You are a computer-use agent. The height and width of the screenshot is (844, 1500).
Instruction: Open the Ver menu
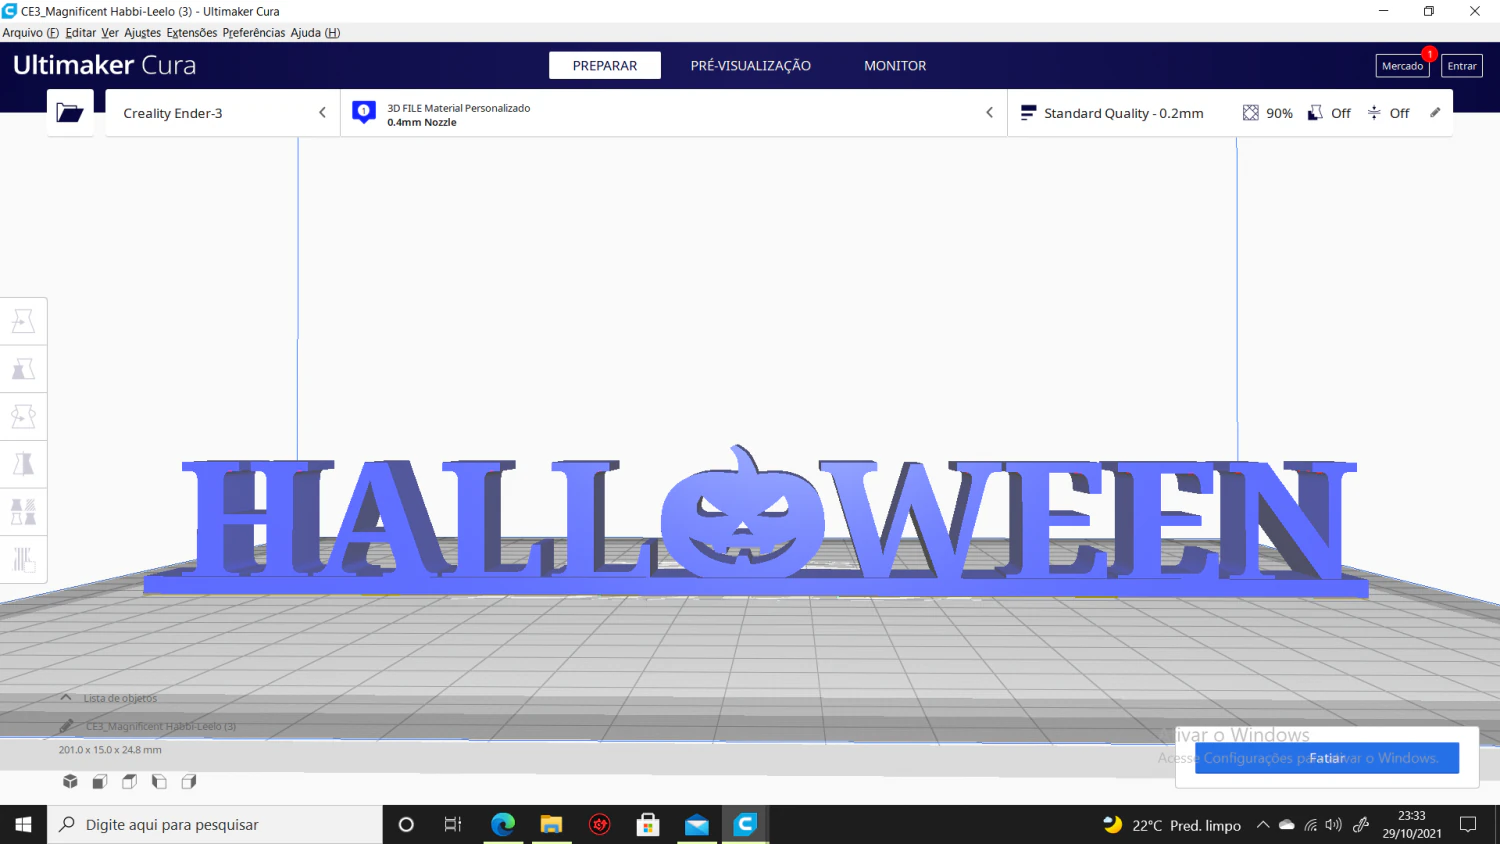(x=110, y=33)
